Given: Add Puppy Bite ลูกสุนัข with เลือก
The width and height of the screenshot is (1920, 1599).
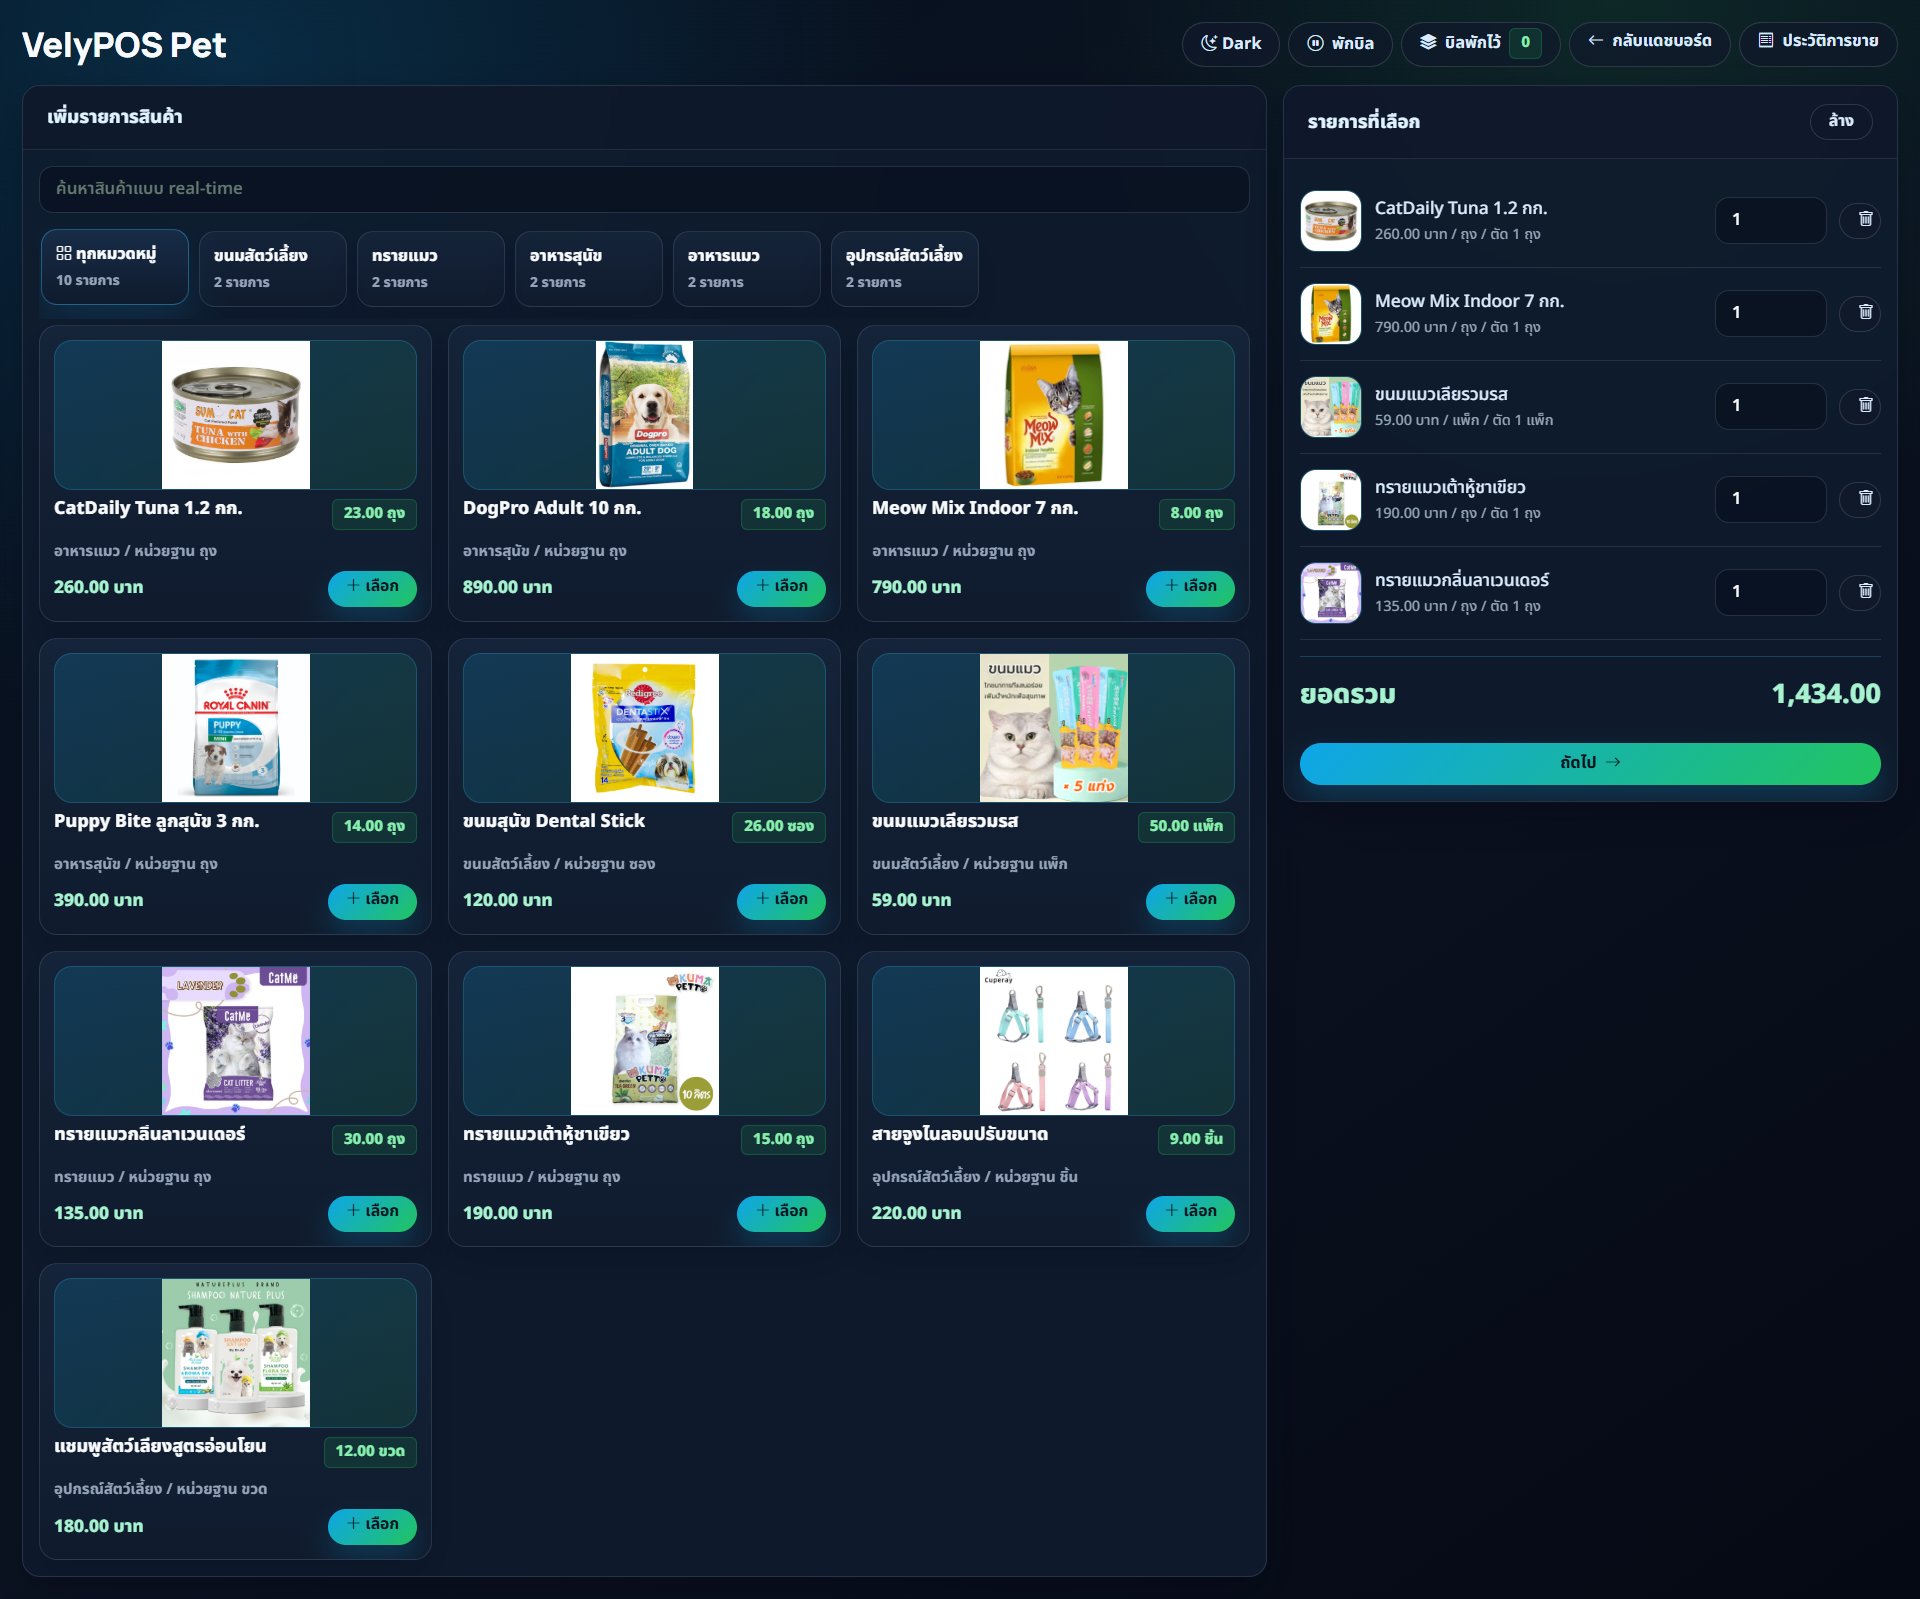Looking at the screenshot, I should point(372,900).
